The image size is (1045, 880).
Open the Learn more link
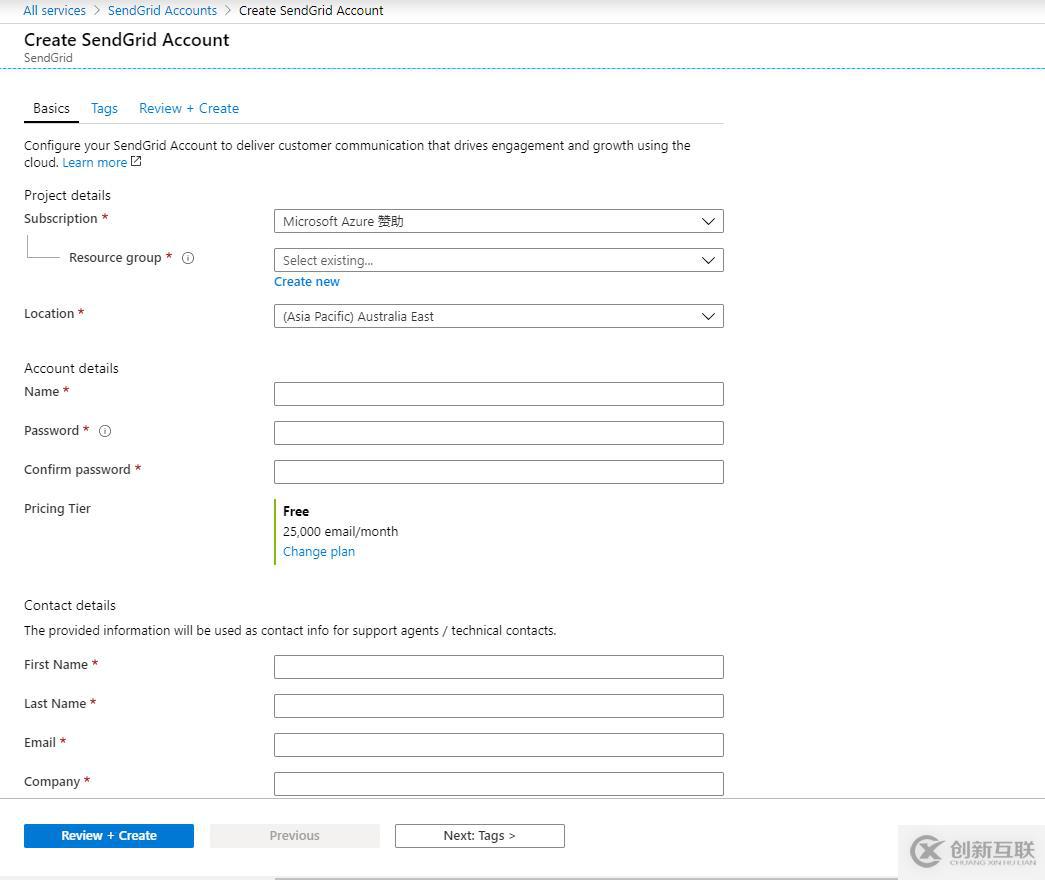tap(94, 163)
